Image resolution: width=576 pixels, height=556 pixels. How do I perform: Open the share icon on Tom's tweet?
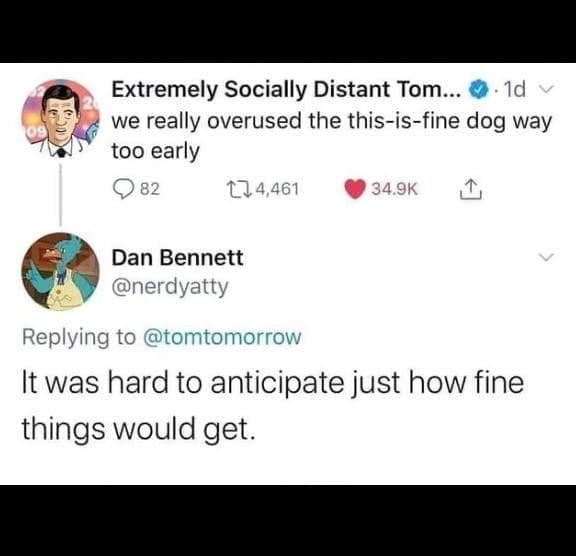click(x=471, y=189)
